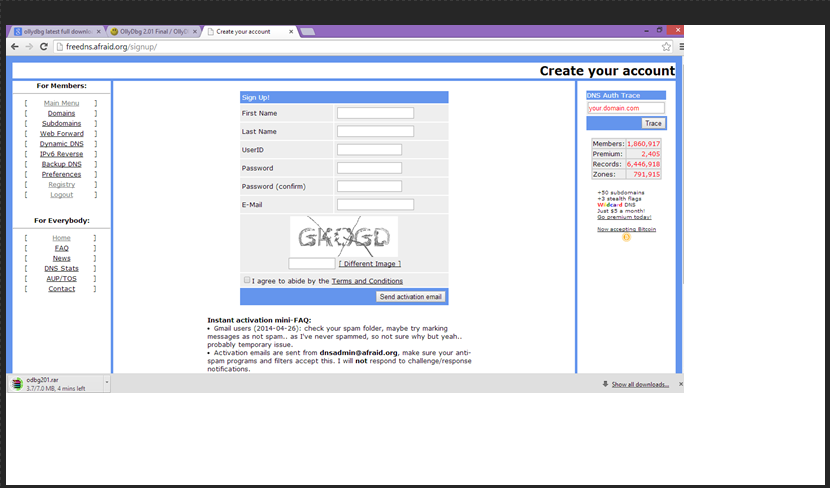Screen dimensions: 830x488
Task: Click the Zones count 791,915
Action: tap(646, 174)
